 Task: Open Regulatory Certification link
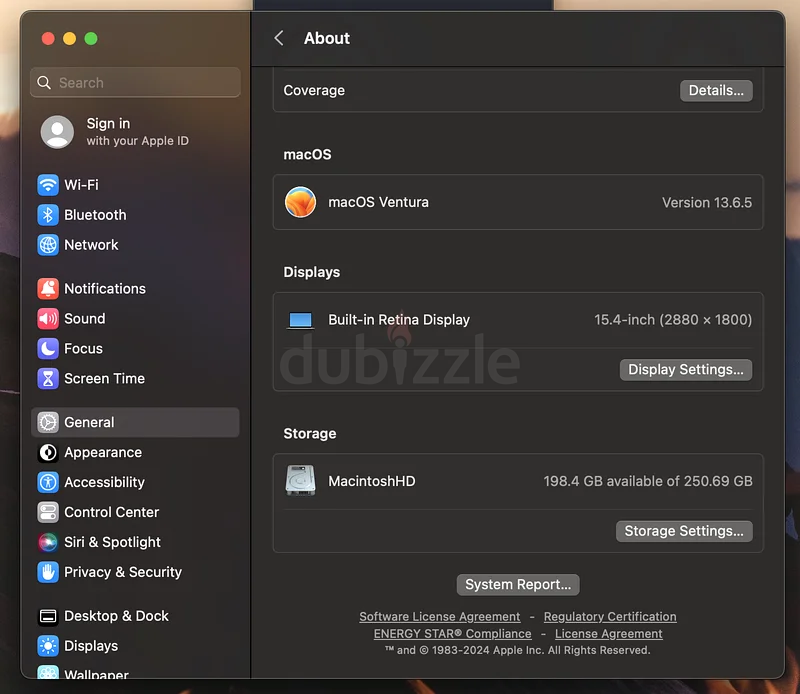tap(610, 616)
